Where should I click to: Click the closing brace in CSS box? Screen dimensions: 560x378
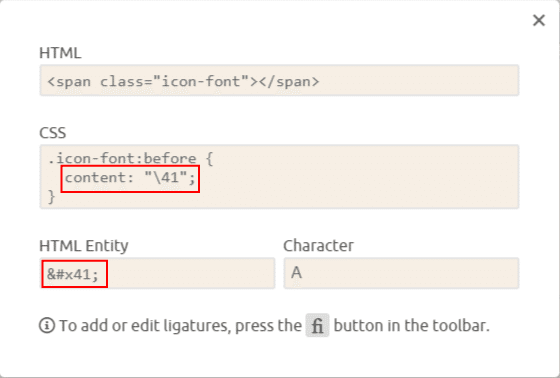[52, 197]
